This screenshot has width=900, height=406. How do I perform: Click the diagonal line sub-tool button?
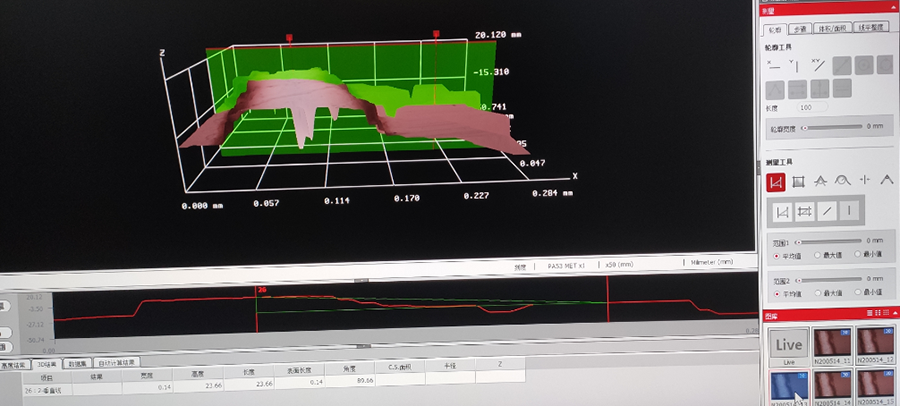(826, 212)
